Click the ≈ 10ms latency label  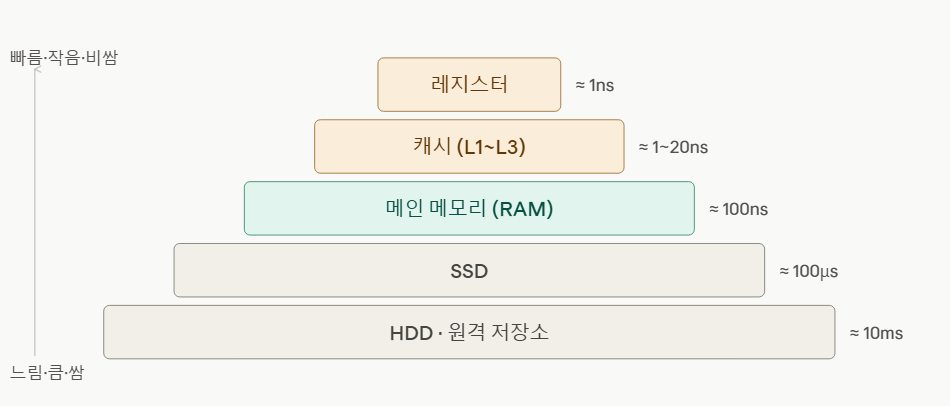(876, 333)
